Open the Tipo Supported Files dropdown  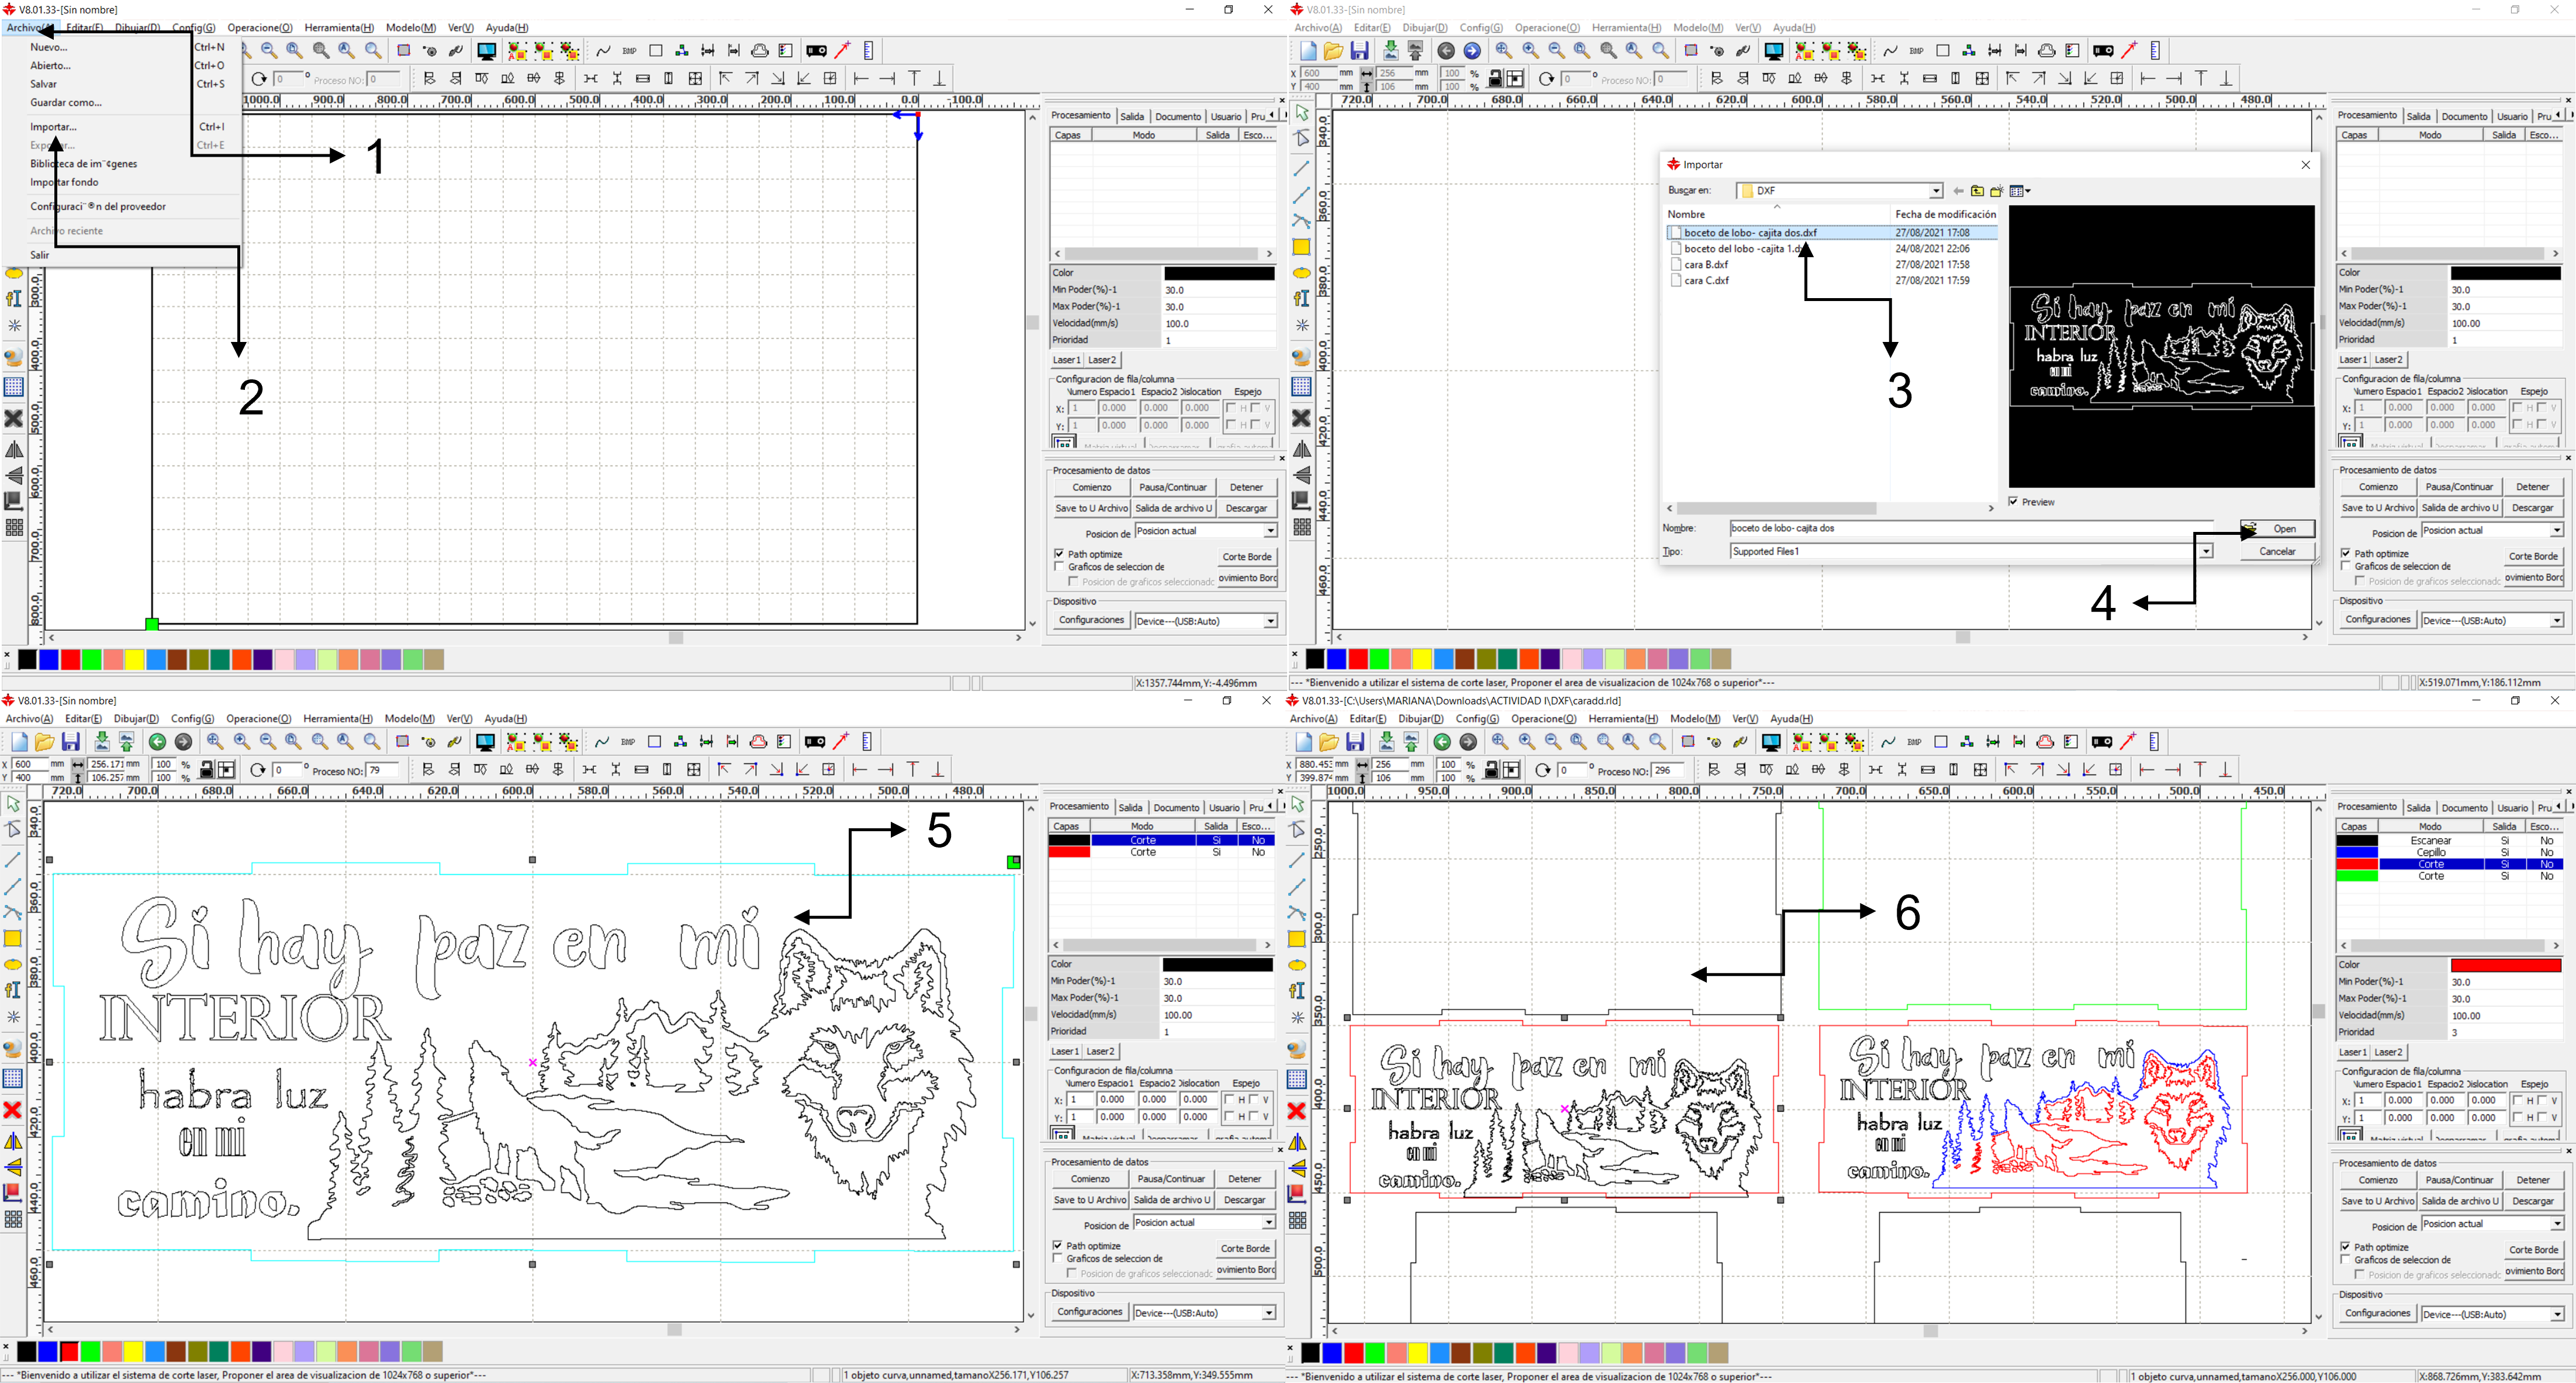[x=2206, y=552]
